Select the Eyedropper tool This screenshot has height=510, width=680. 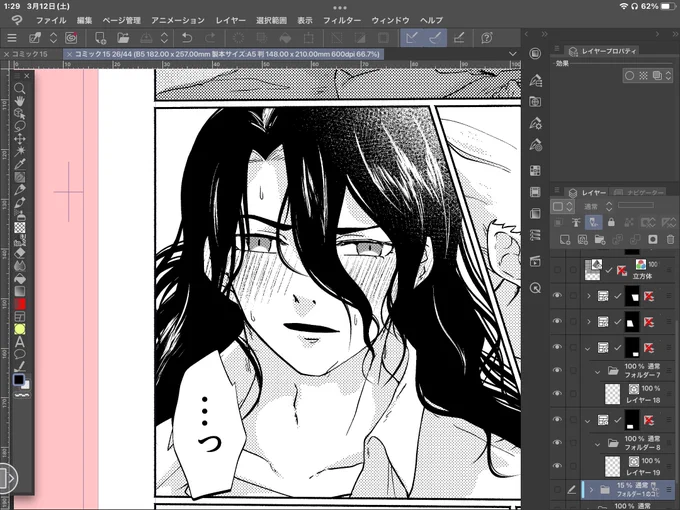coord(20,164)
